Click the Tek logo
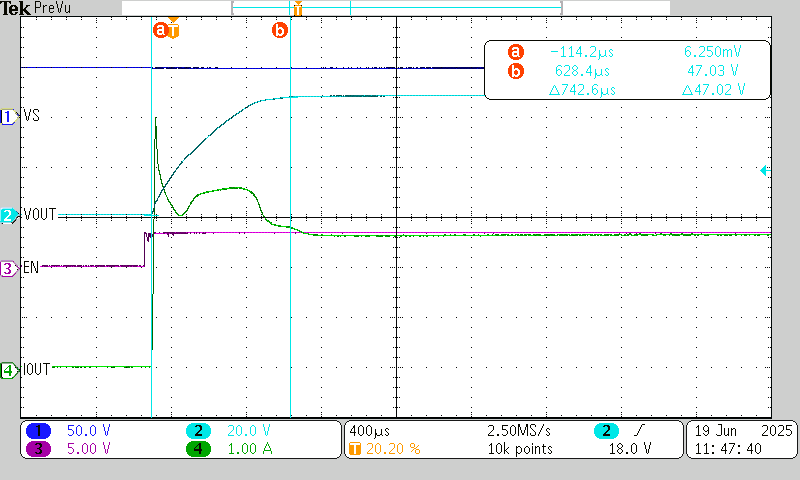800x480 pixels. (x=15, y=8)
